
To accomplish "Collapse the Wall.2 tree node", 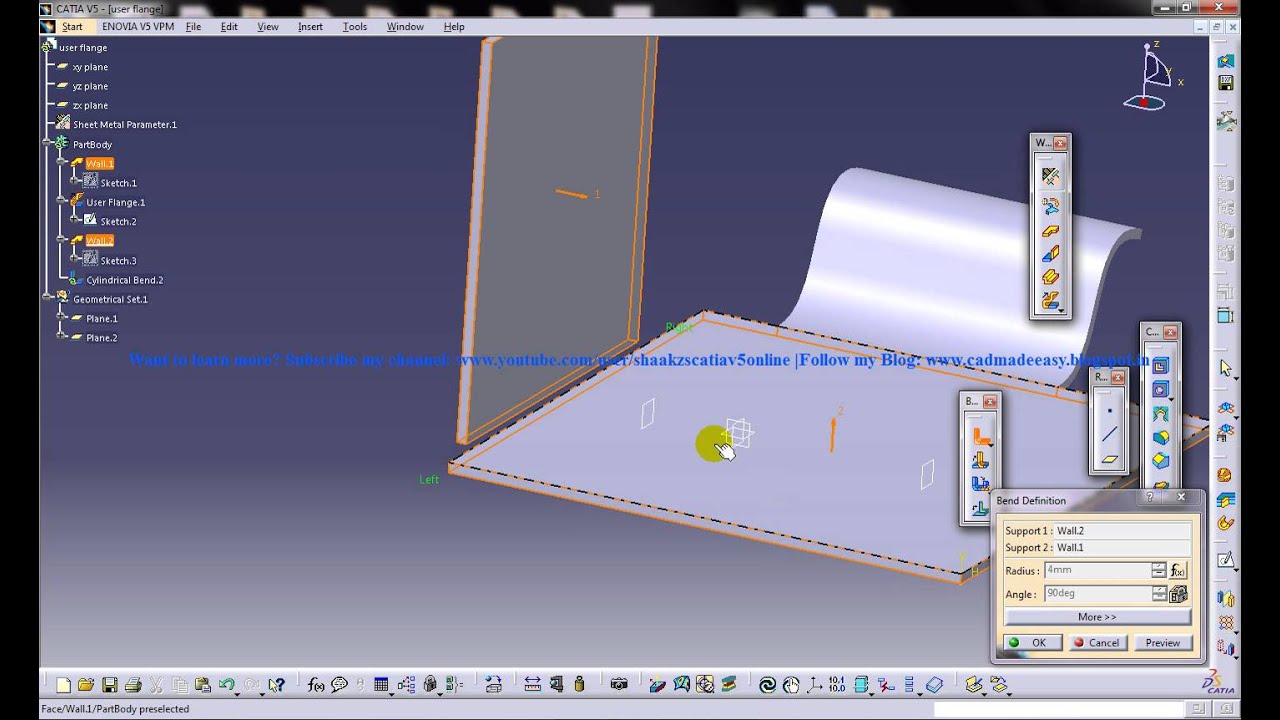I will (x=61, y=241).
